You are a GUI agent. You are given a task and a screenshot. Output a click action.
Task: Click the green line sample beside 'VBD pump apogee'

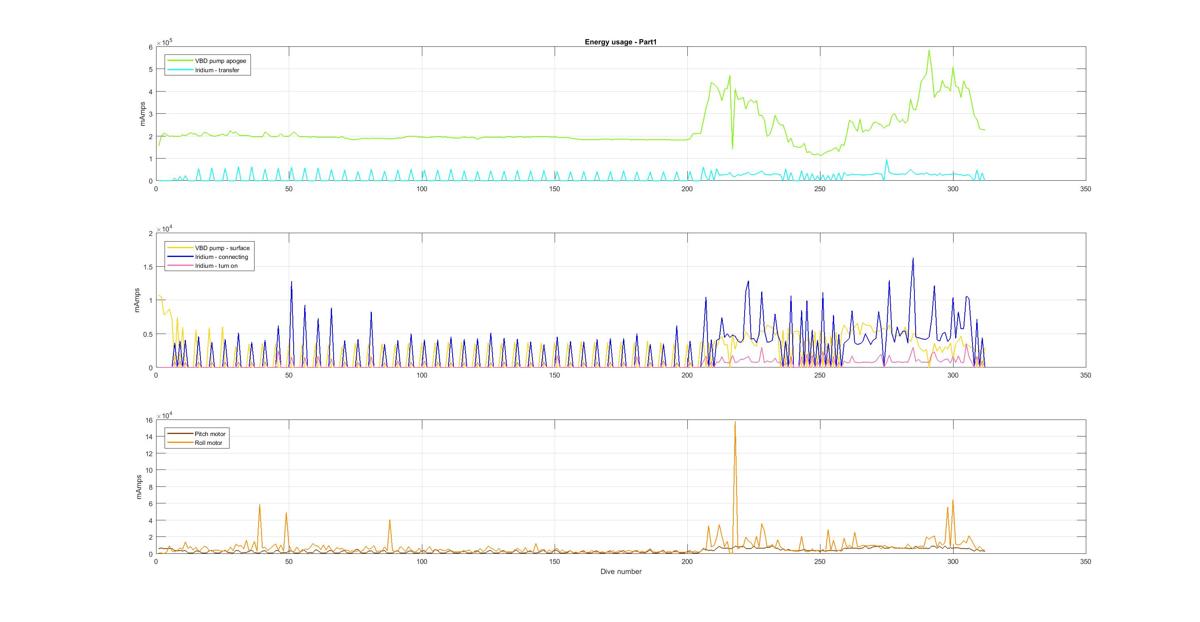[180, 61]
